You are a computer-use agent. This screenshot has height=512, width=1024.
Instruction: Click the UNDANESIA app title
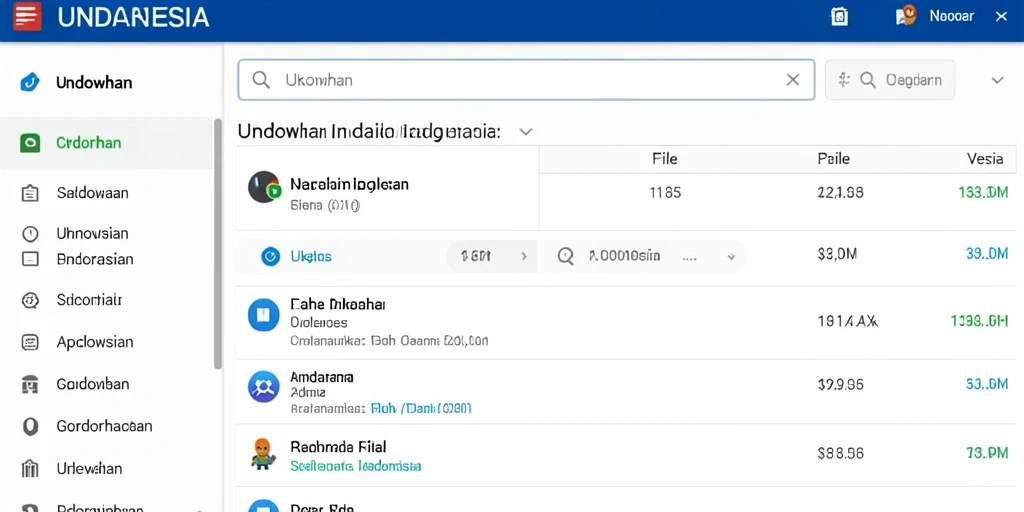pos(133,17)
